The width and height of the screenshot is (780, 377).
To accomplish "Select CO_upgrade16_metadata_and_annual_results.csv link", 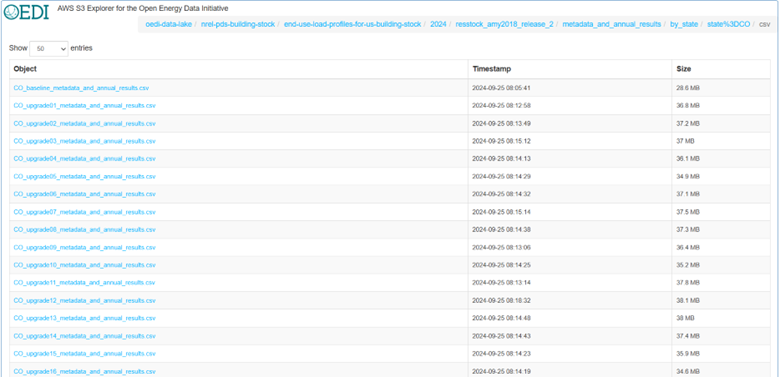I will click(x=85, y=372).
